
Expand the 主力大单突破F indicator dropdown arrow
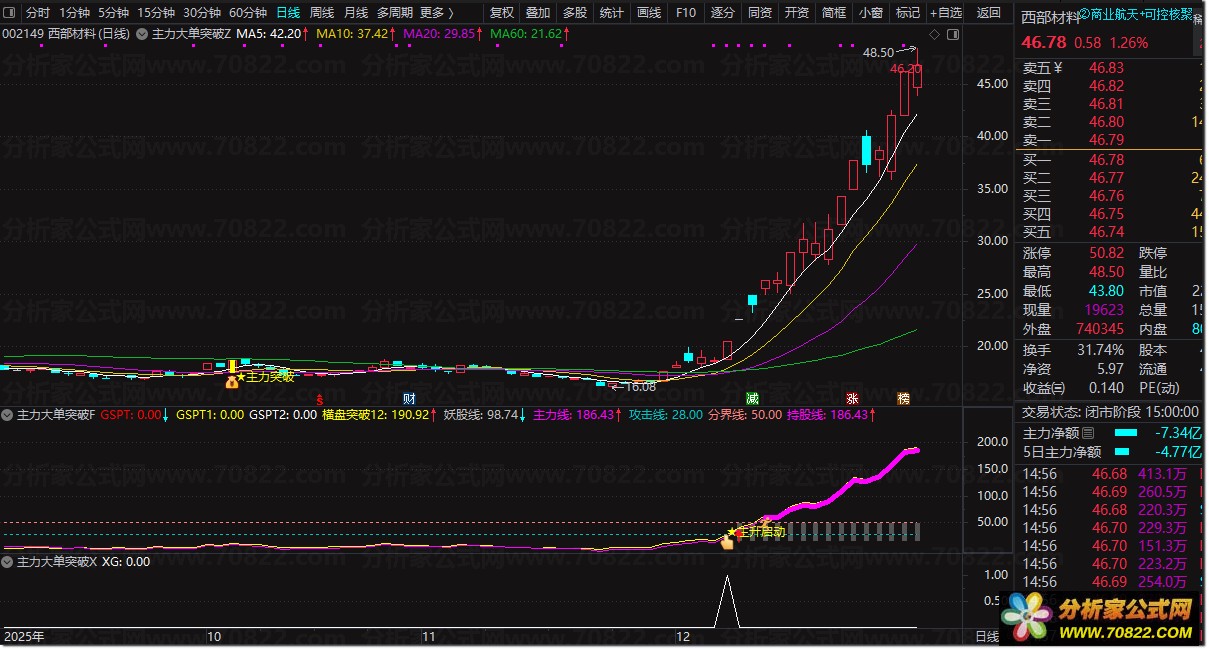pos(8,414)
